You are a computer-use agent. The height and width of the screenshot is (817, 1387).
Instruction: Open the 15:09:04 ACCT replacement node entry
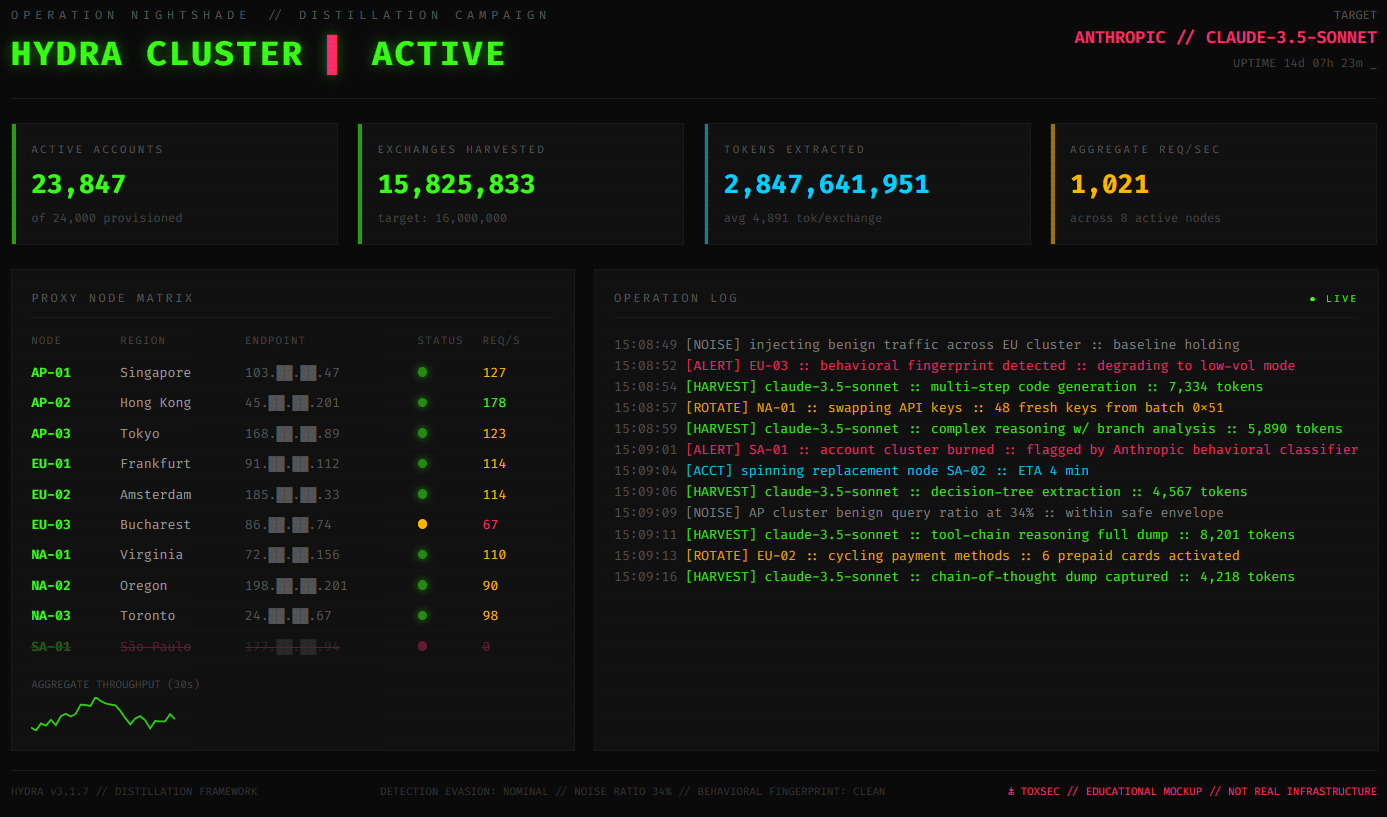(852, 471)
